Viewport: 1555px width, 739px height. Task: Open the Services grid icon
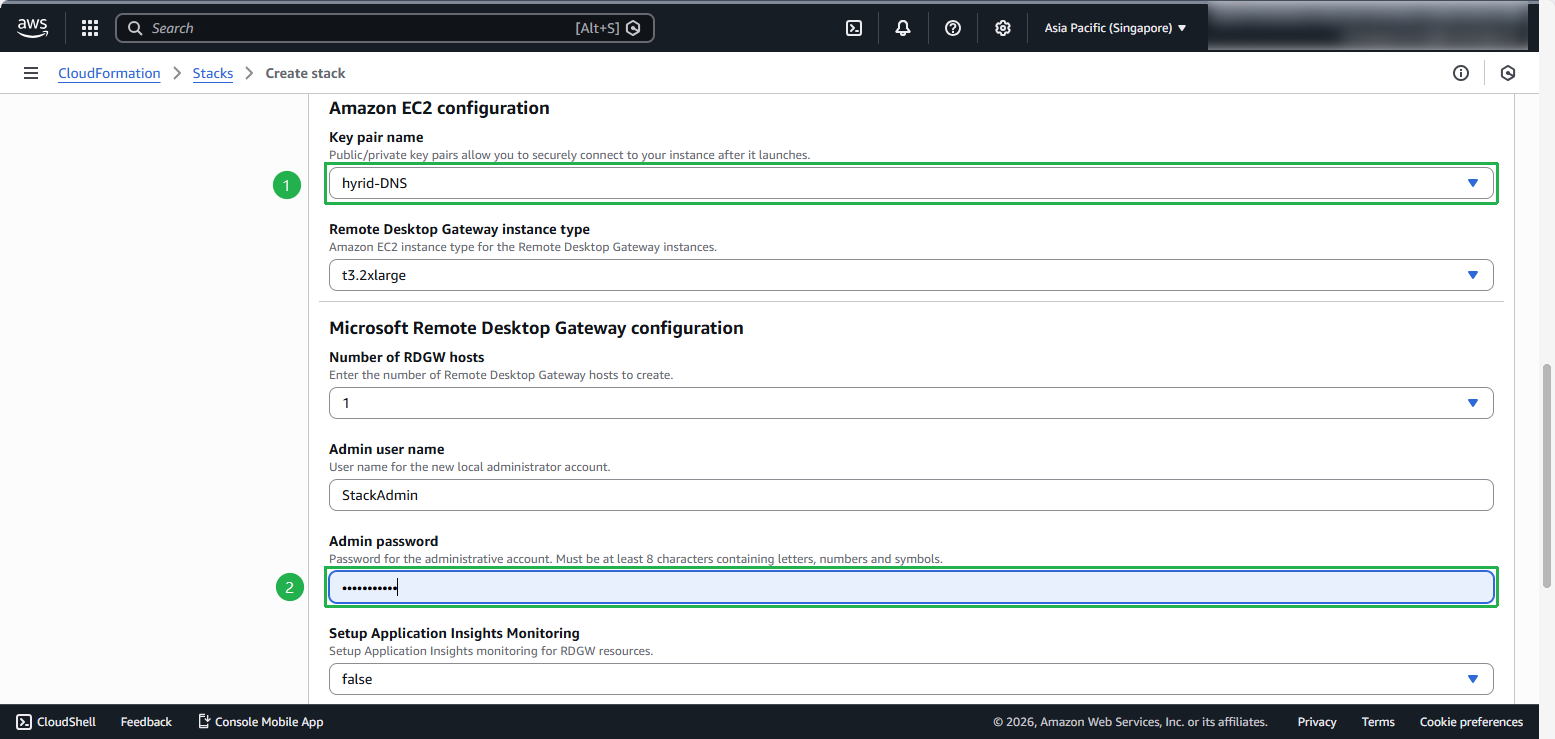pyautogui.click(x=89, y=27)
